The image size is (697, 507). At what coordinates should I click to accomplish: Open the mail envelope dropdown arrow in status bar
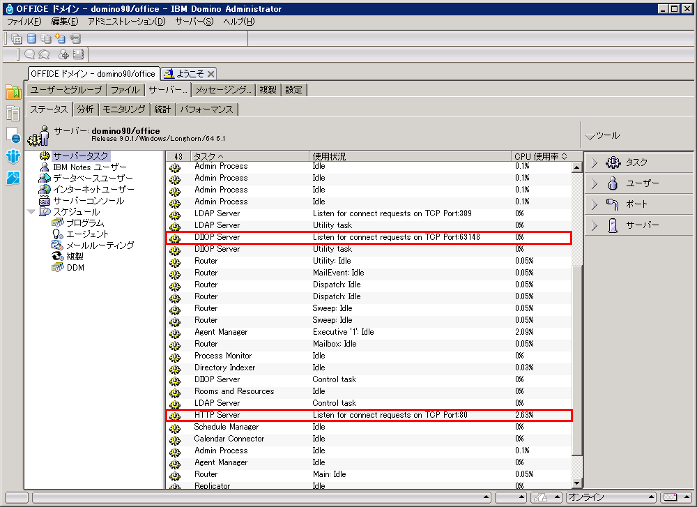click(687, 497)
